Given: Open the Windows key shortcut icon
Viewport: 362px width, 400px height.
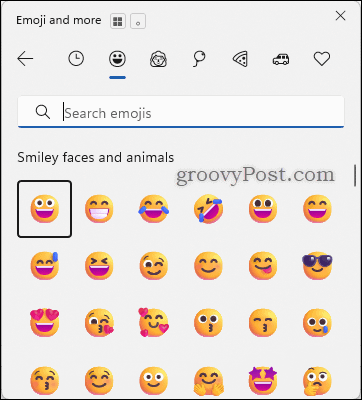Looking at the screenshot, I should (x=118, y=21).
